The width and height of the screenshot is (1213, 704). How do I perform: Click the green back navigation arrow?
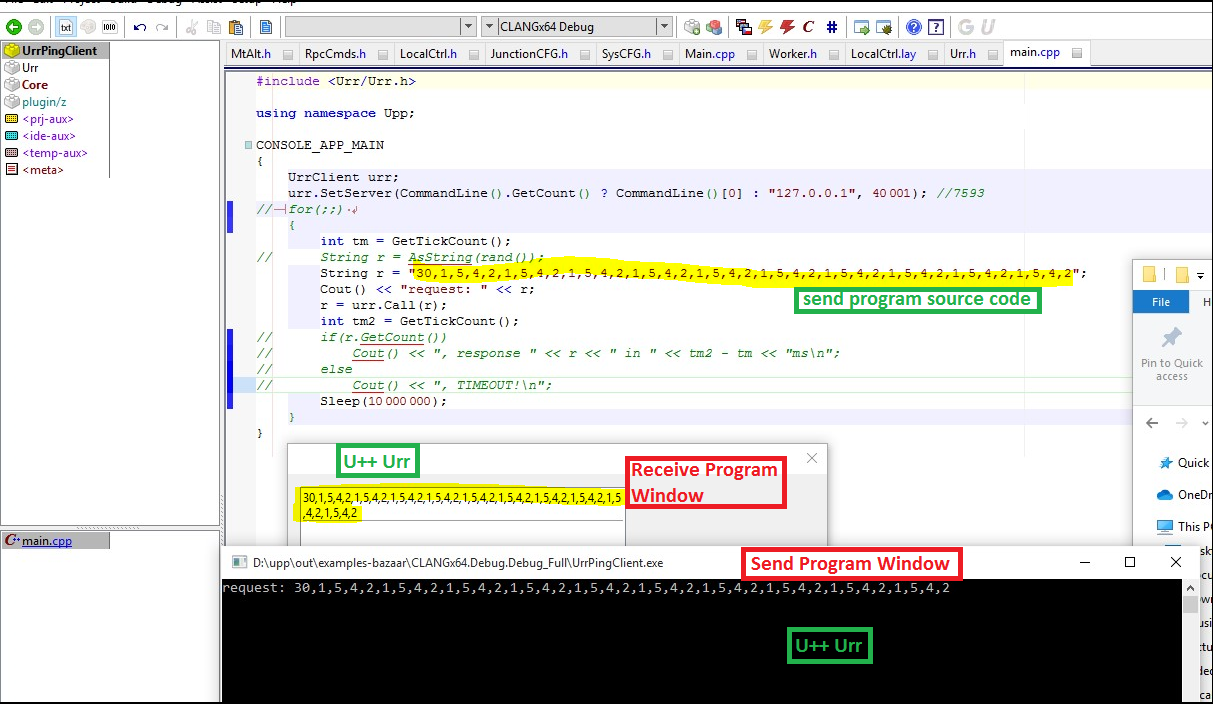point(14,27)
